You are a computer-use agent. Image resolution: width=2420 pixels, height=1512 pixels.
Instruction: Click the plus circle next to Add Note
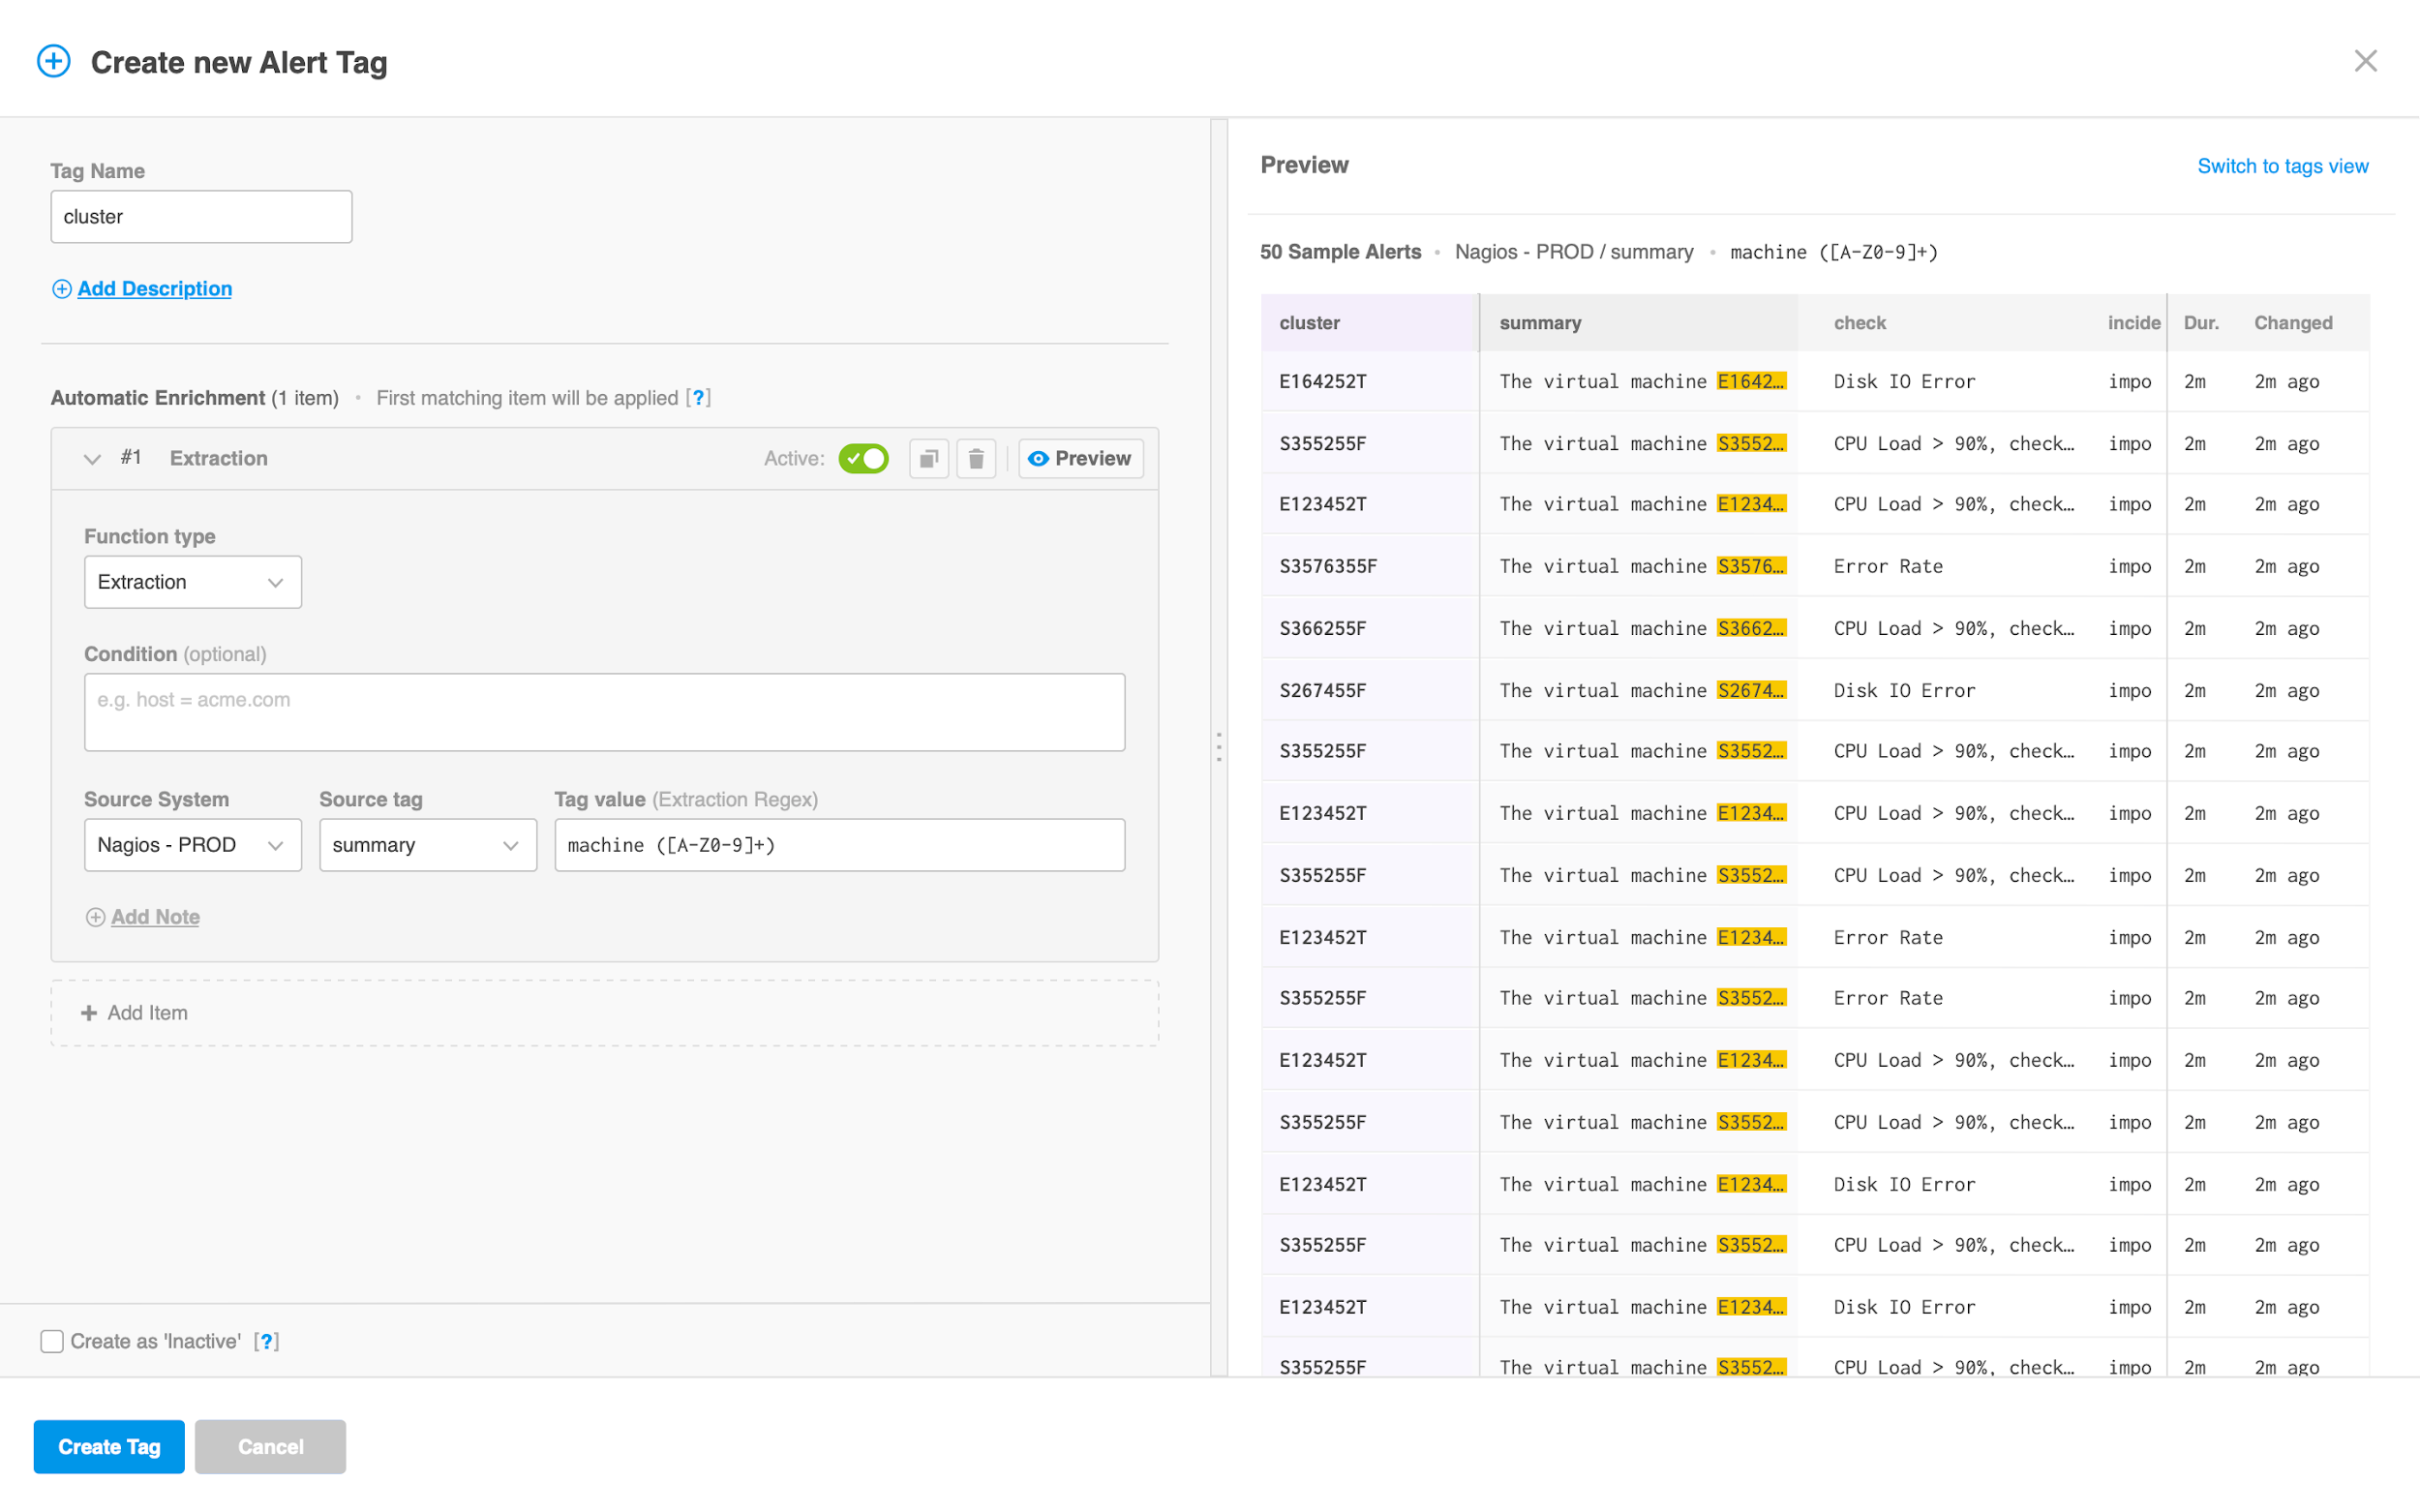point(95,917)
